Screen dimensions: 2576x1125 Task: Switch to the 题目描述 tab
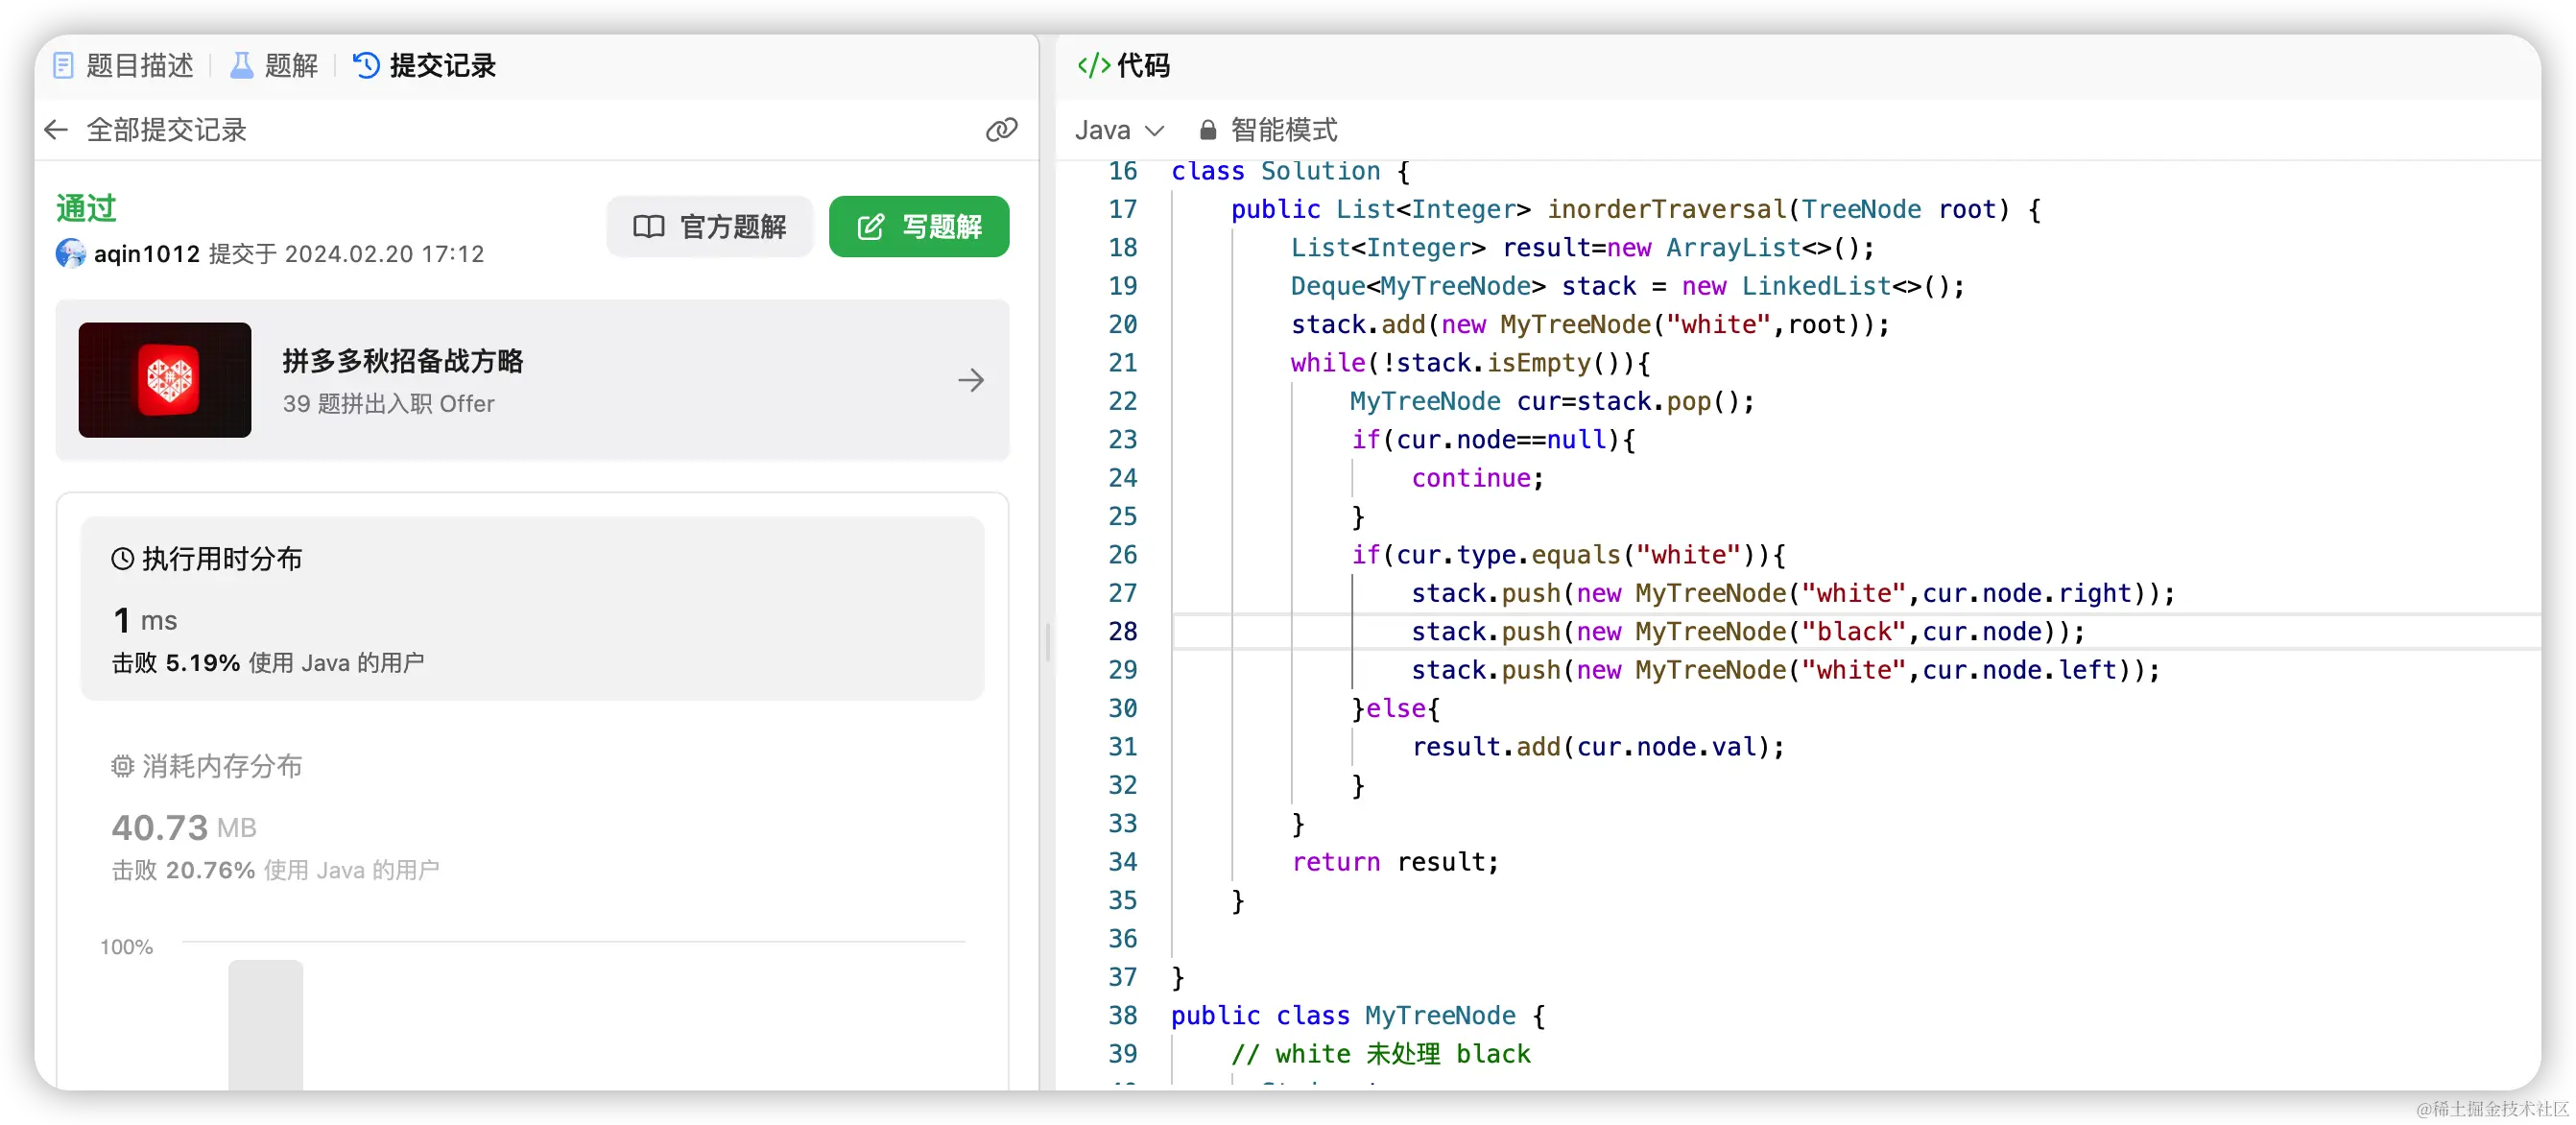coord(139,66)
